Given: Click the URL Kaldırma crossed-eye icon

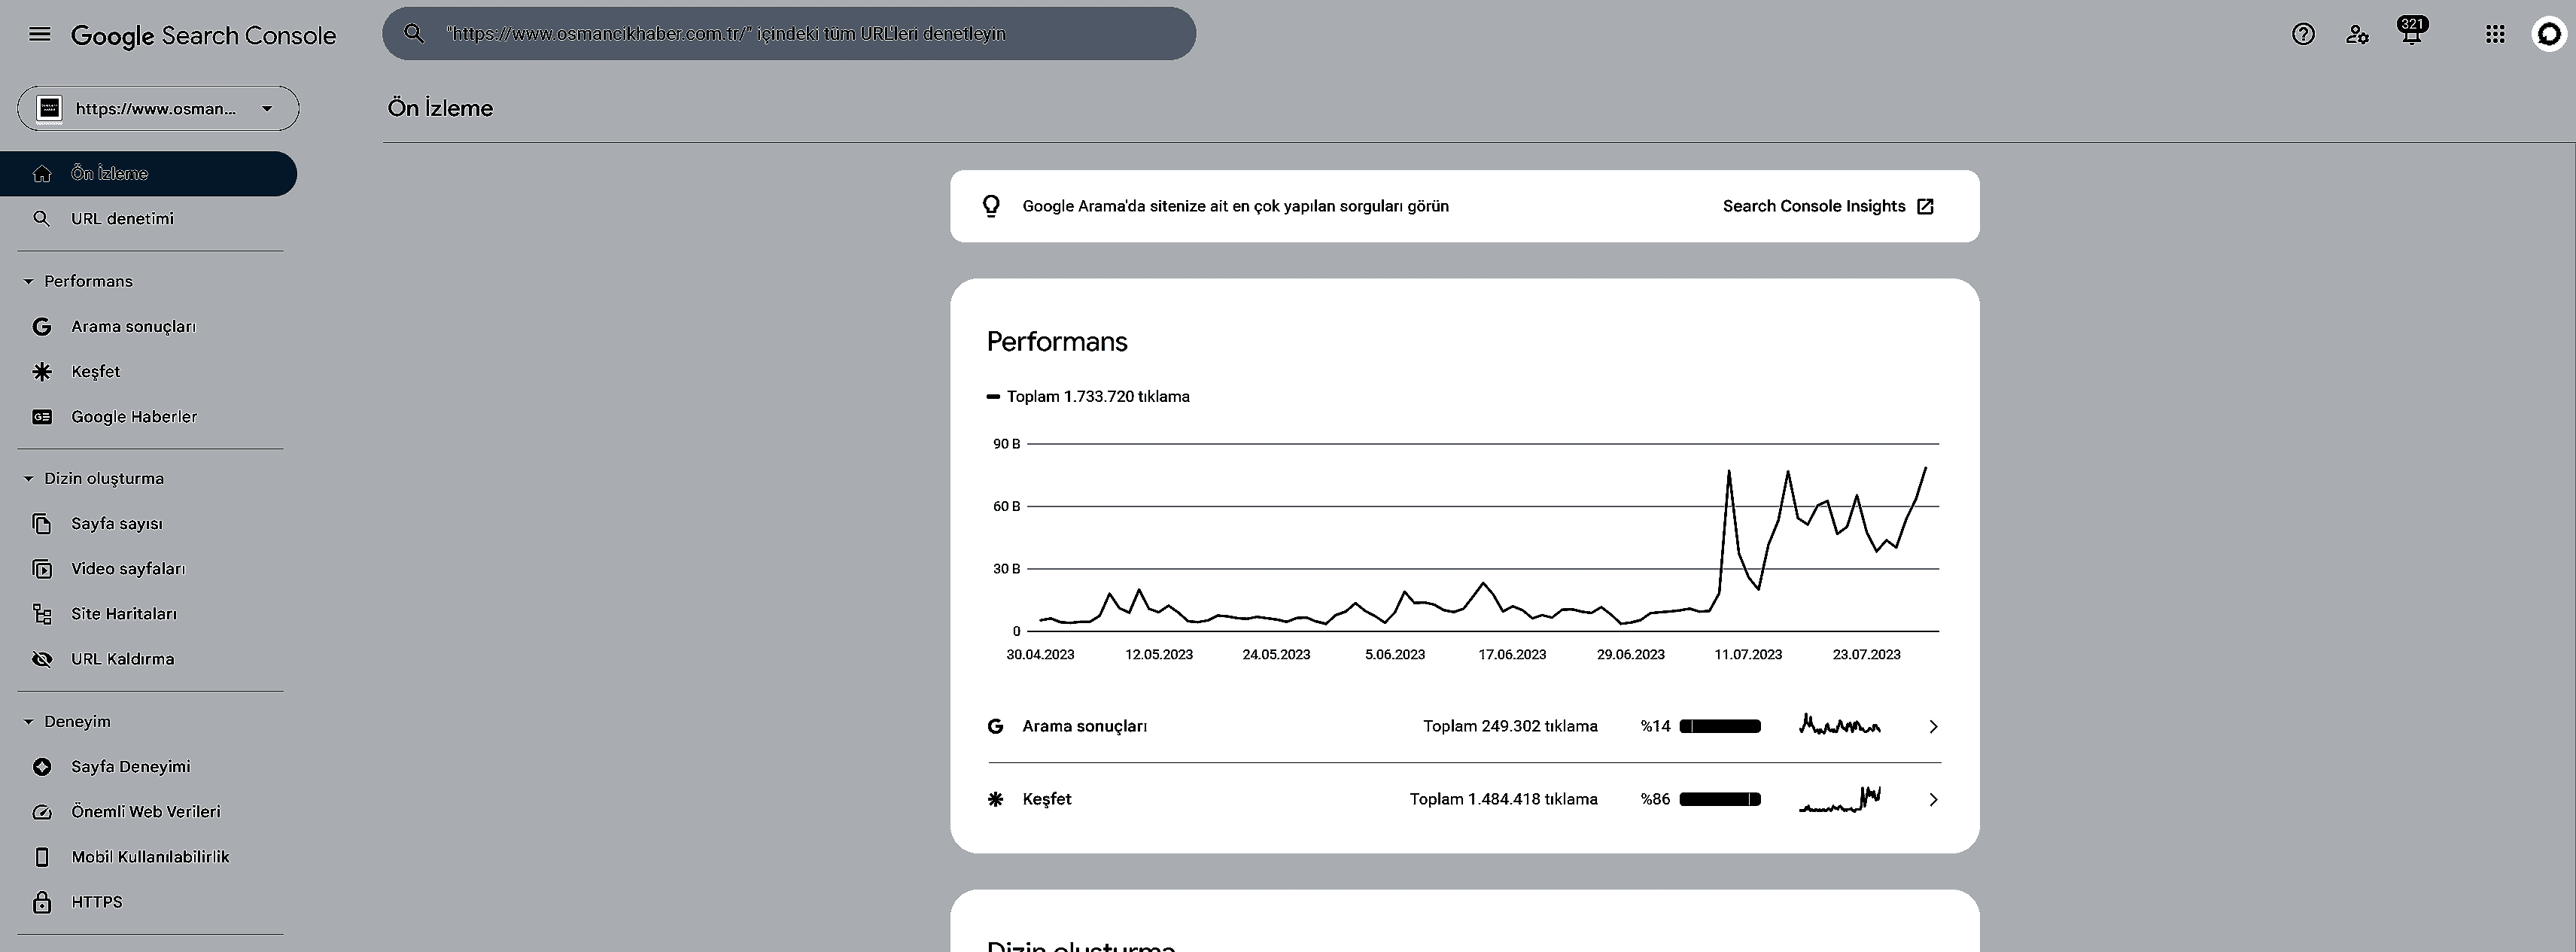Looking at the screenshot, I should (42, 659).
